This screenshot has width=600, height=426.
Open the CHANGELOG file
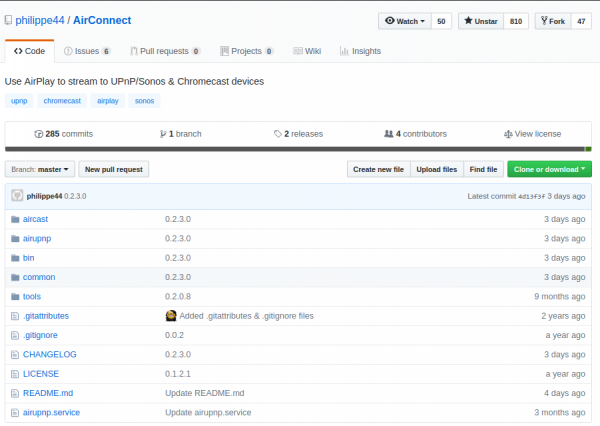coord(50,355)
